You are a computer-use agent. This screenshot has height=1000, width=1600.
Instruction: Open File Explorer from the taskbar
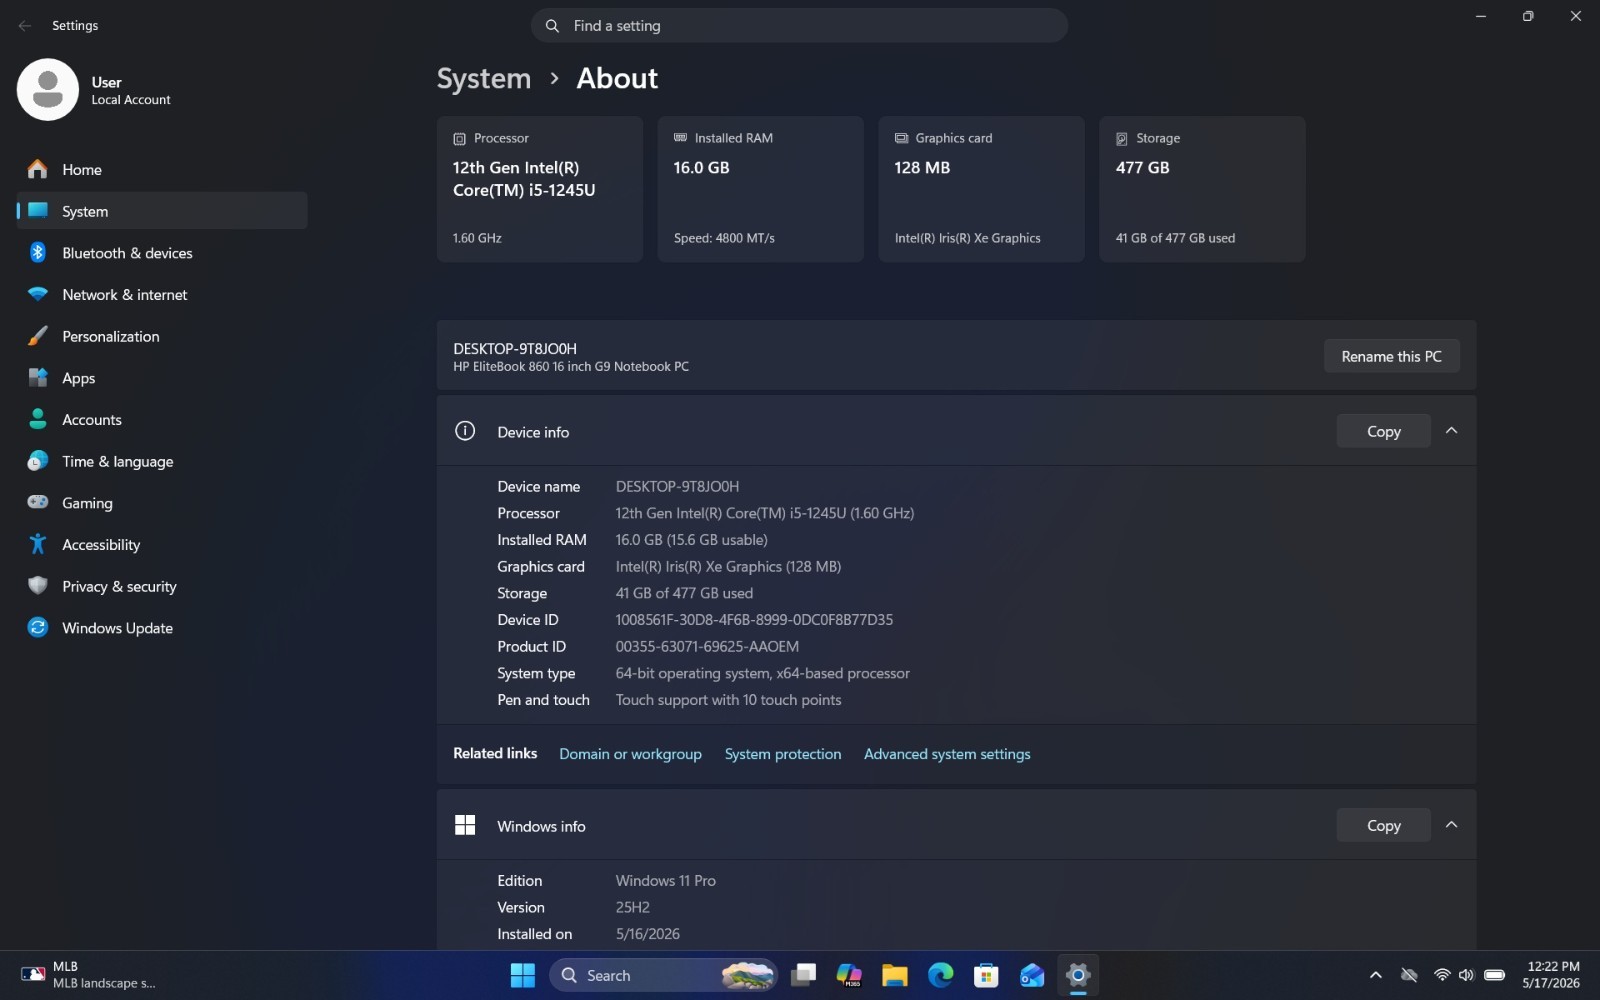coord(895,975)
